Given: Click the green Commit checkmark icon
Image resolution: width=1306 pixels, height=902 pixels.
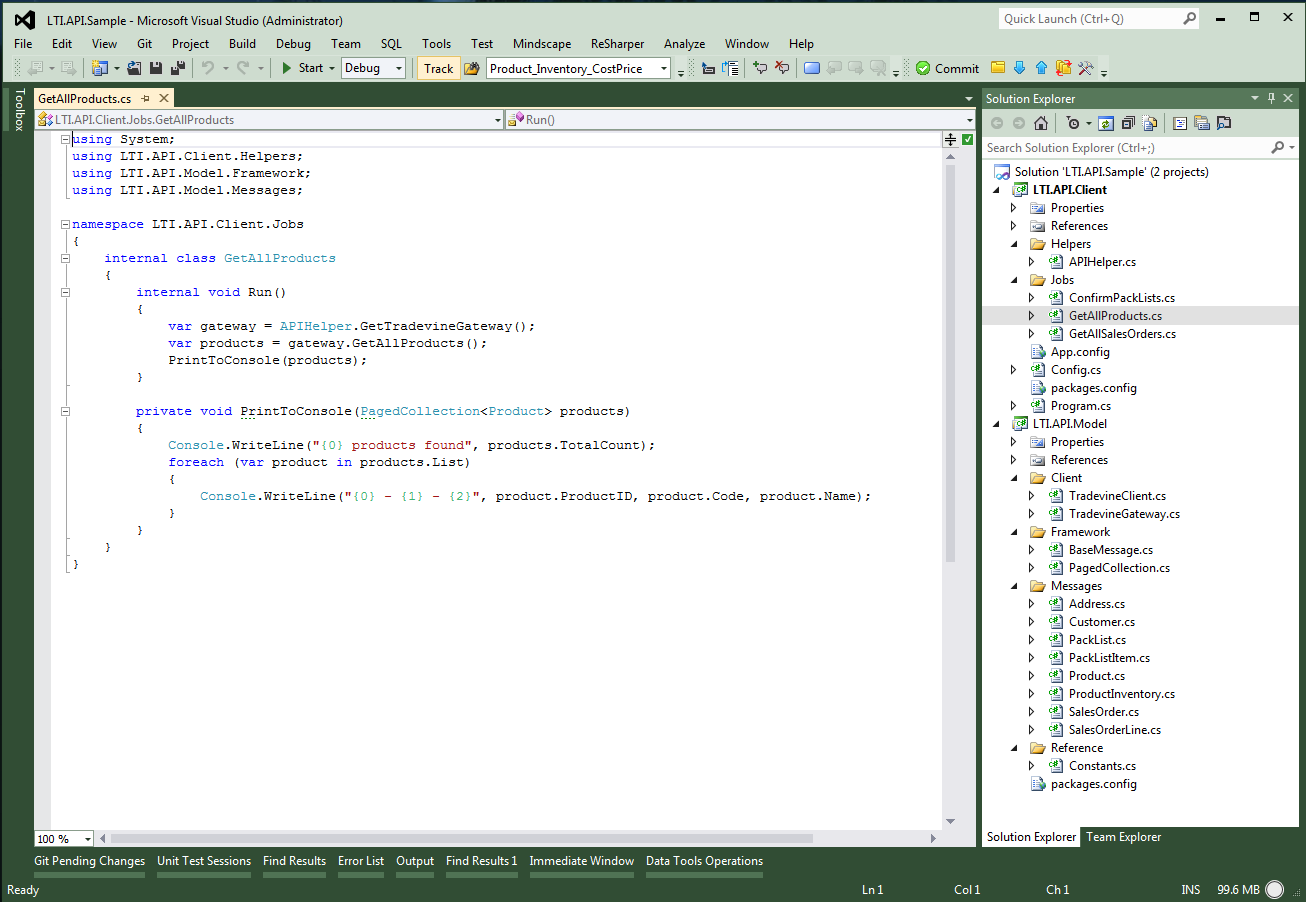Looking at the screenshot, I should point(923,68).
